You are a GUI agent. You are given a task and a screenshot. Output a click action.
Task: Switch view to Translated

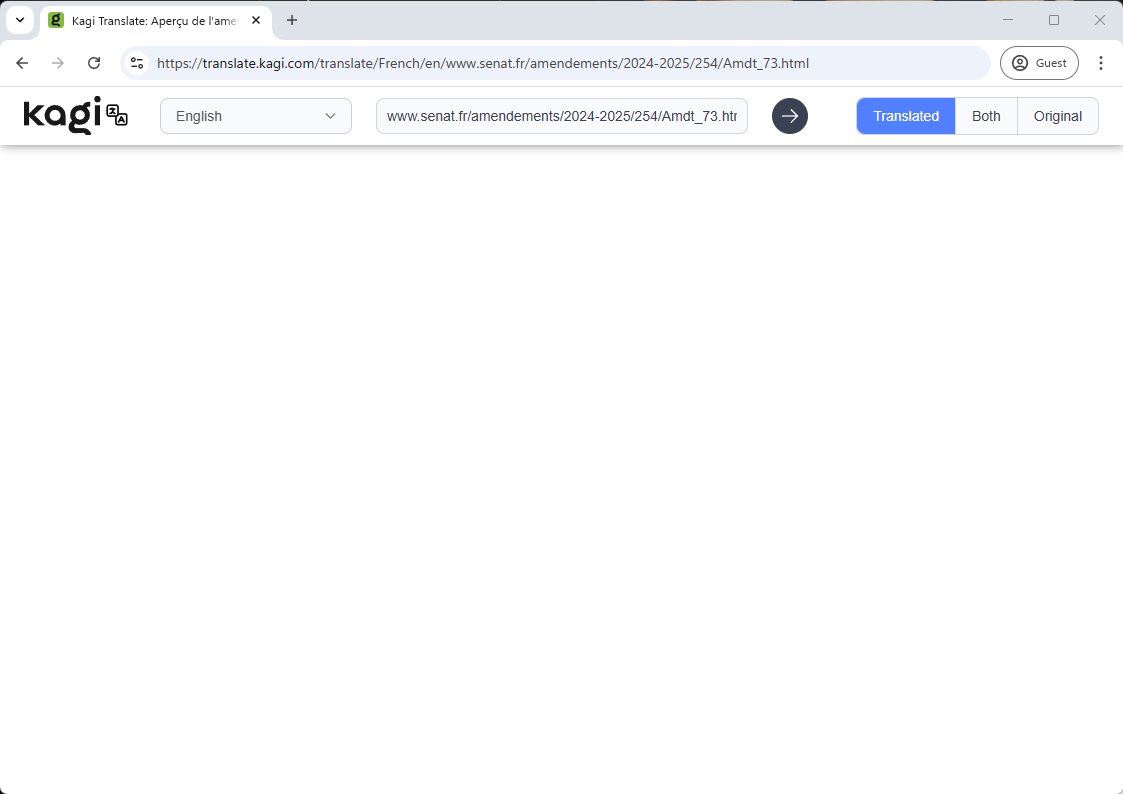[905, 116]
